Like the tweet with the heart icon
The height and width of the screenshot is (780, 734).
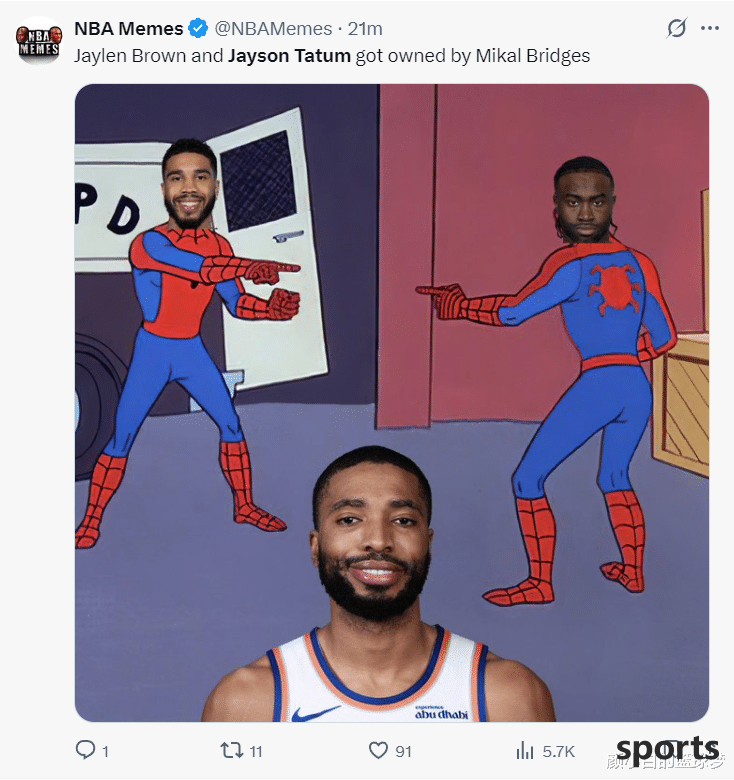click(x=378, y=750)
